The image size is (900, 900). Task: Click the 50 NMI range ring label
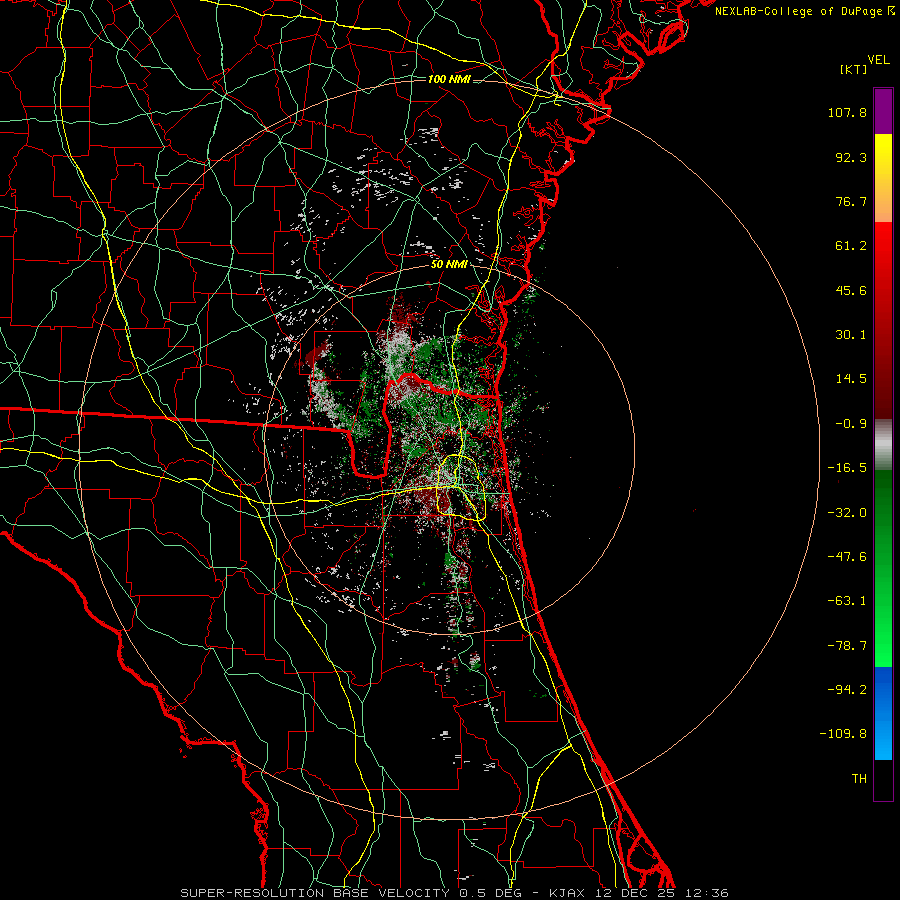[x=449, y=265]
